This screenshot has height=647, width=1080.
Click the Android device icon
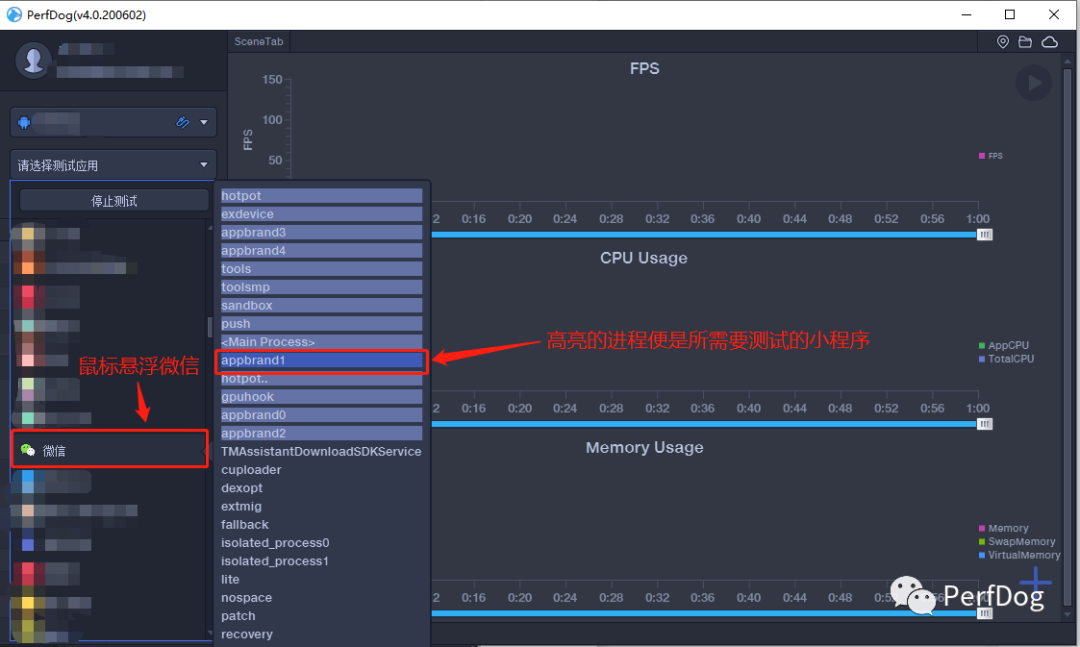coord(24,123)
